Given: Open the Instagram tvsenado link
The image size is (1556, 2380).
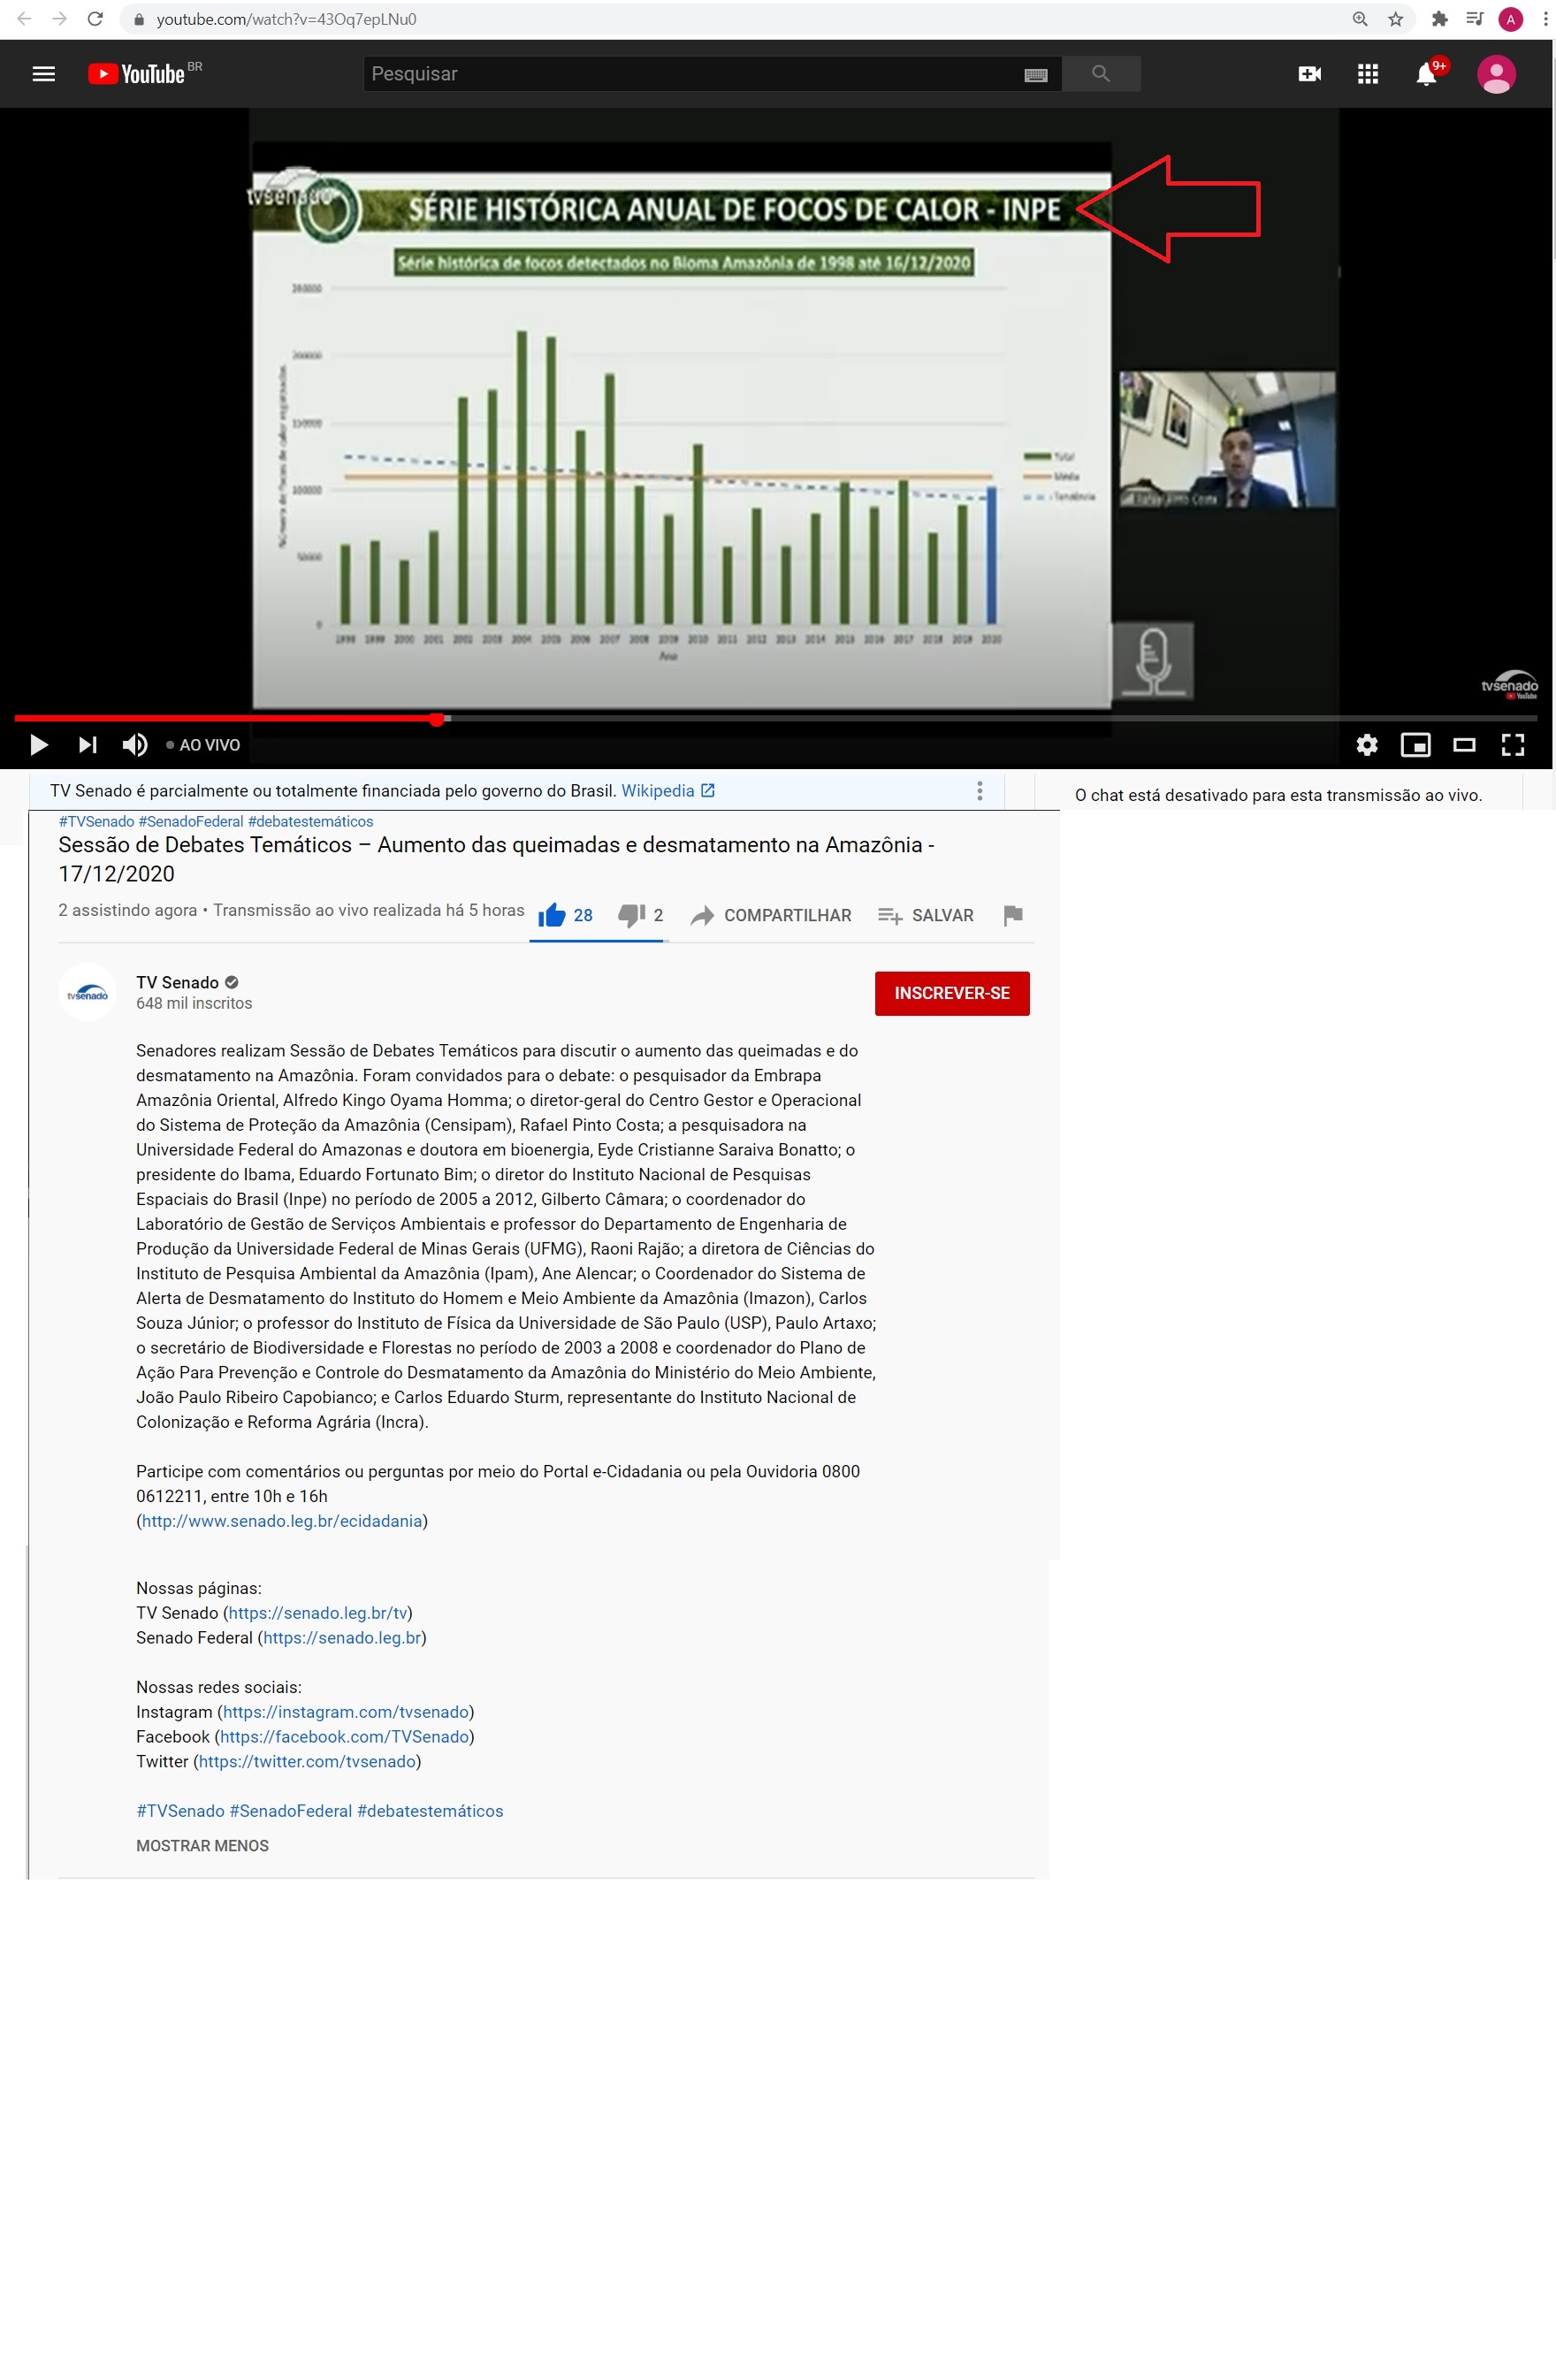Looking at the screenshot, I should [x=346, y=1712].
